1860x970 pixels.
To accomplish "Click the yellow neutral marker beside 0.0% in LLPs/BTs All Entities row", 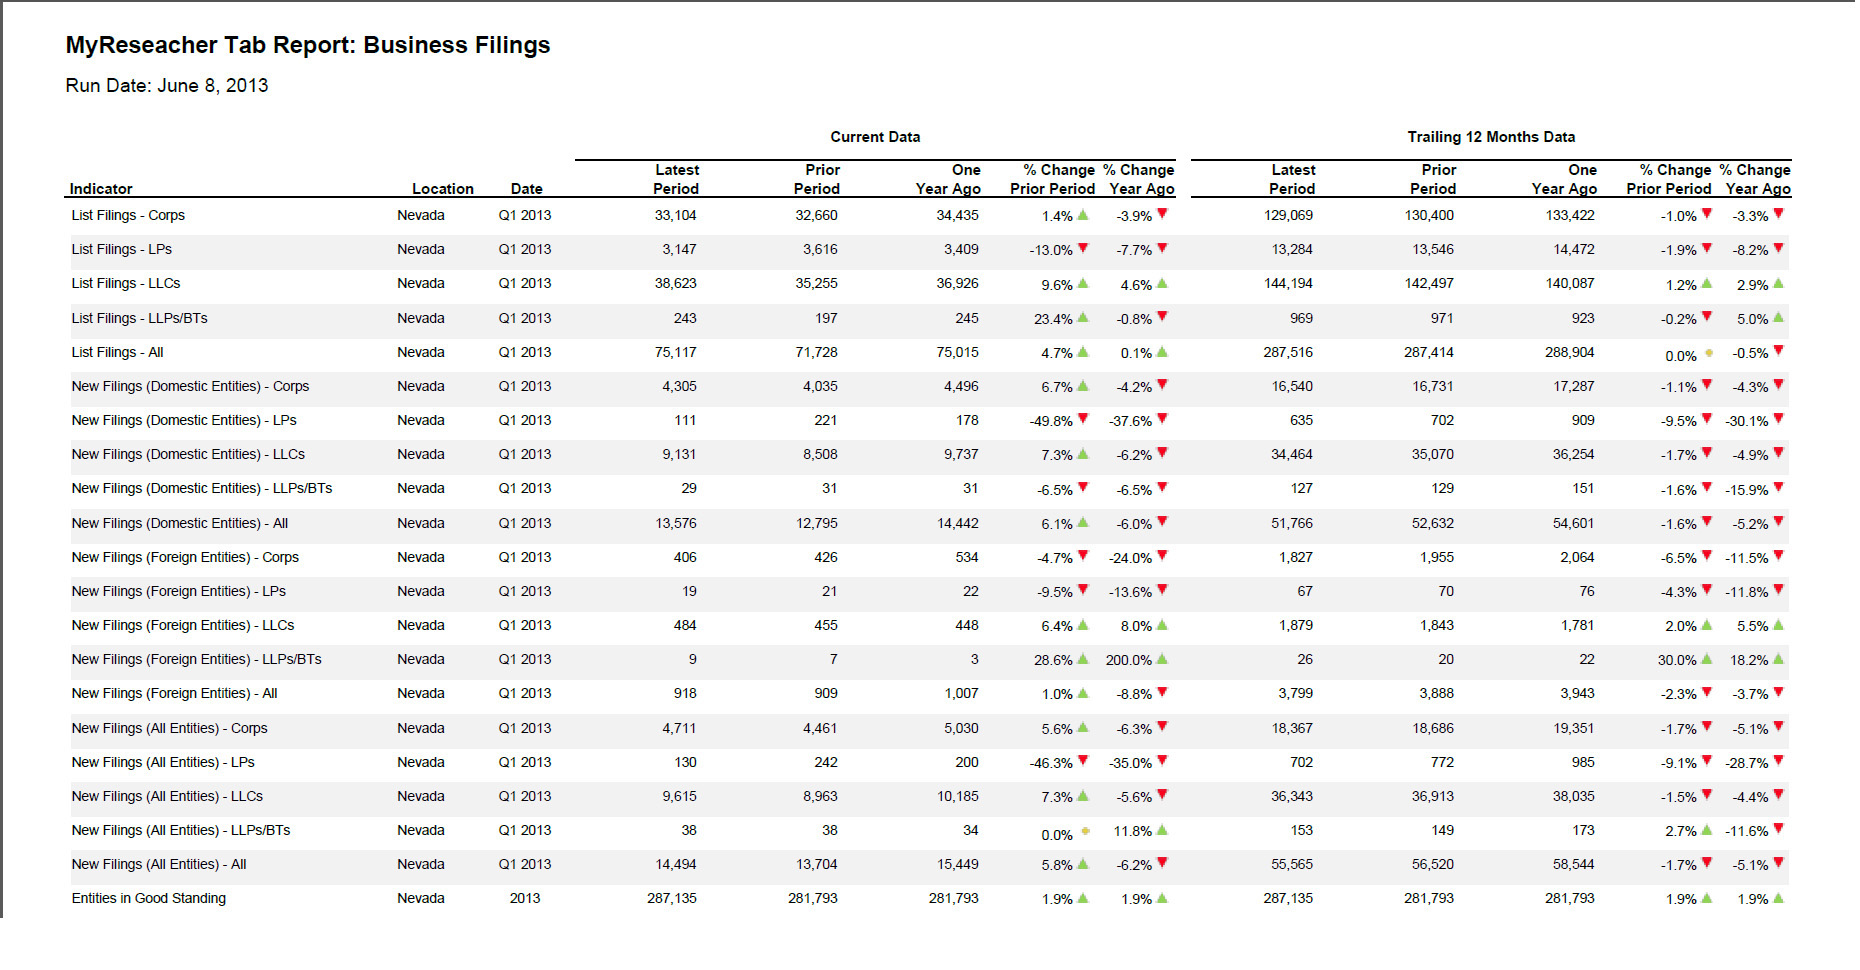I will pos(1085,831).
